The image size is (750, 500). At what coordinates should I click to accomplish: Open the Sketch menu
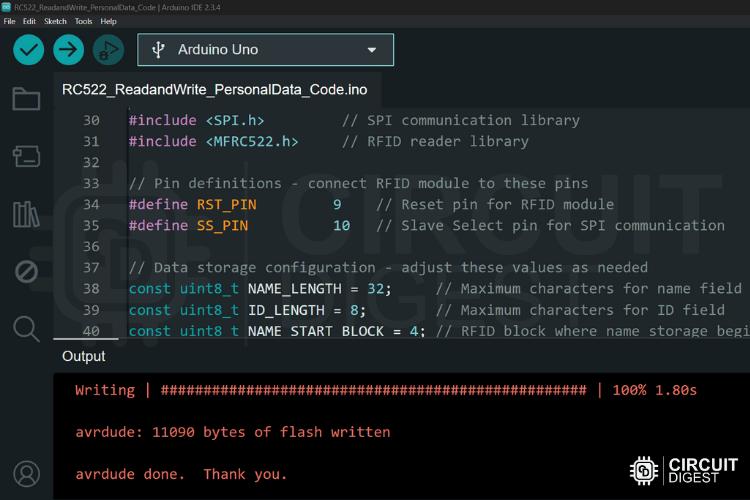(x=55, y=21)
